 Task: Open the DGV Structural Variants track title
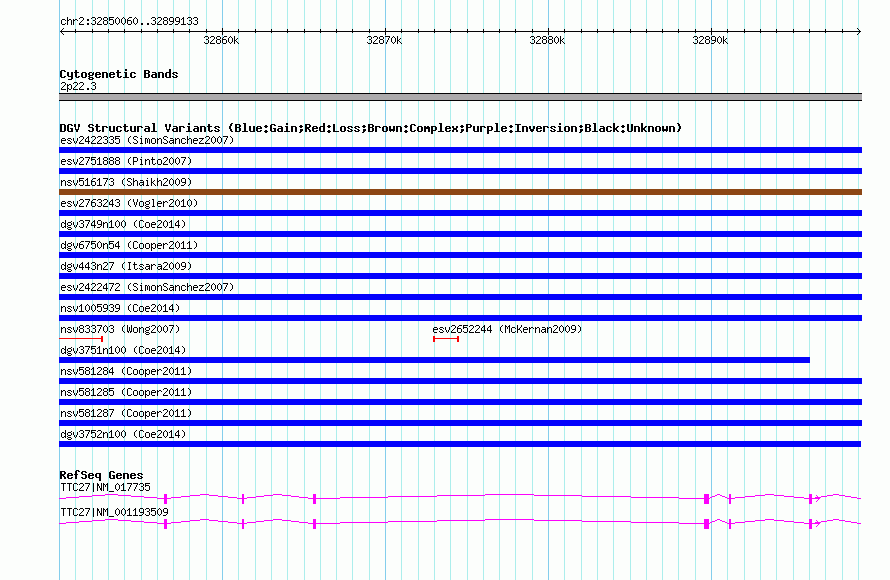click(x=371, y=128)
